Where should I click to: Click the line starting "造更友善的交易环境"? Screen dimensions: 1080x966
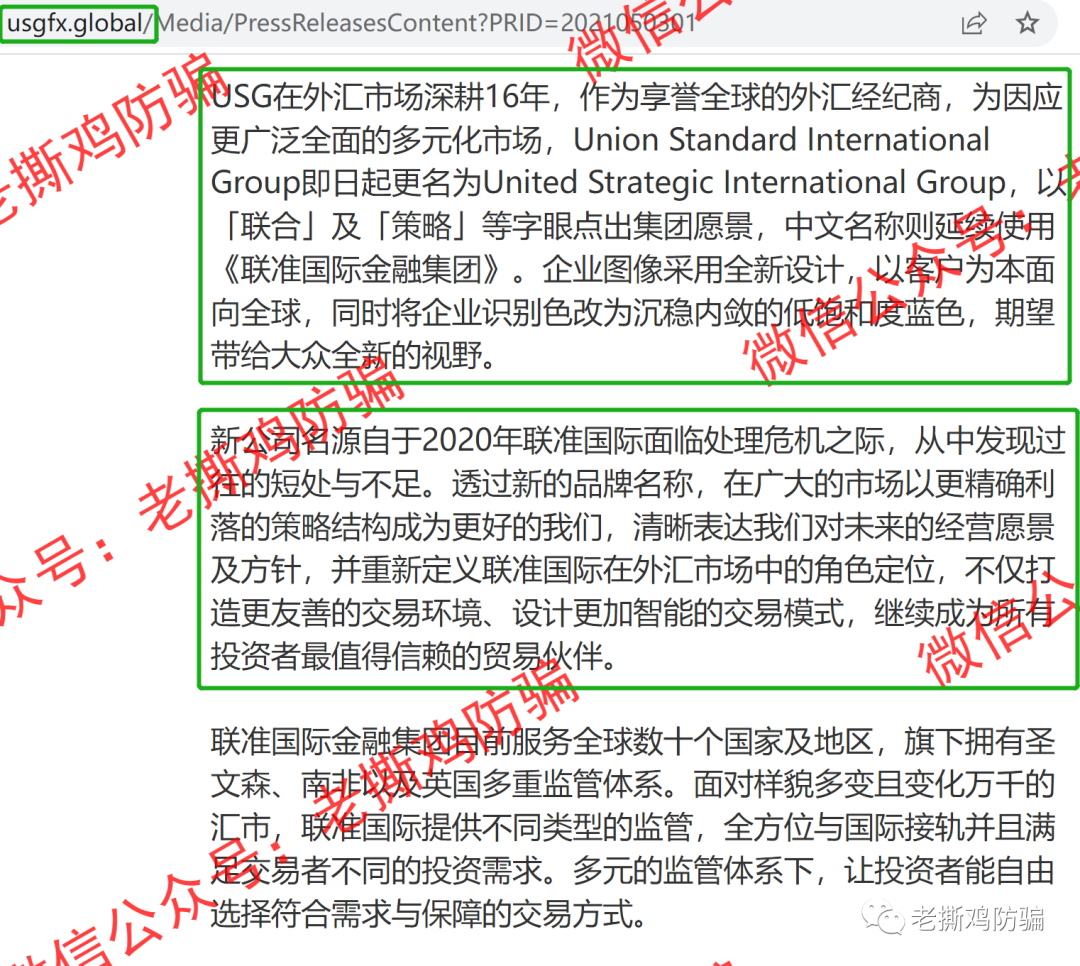633,613
